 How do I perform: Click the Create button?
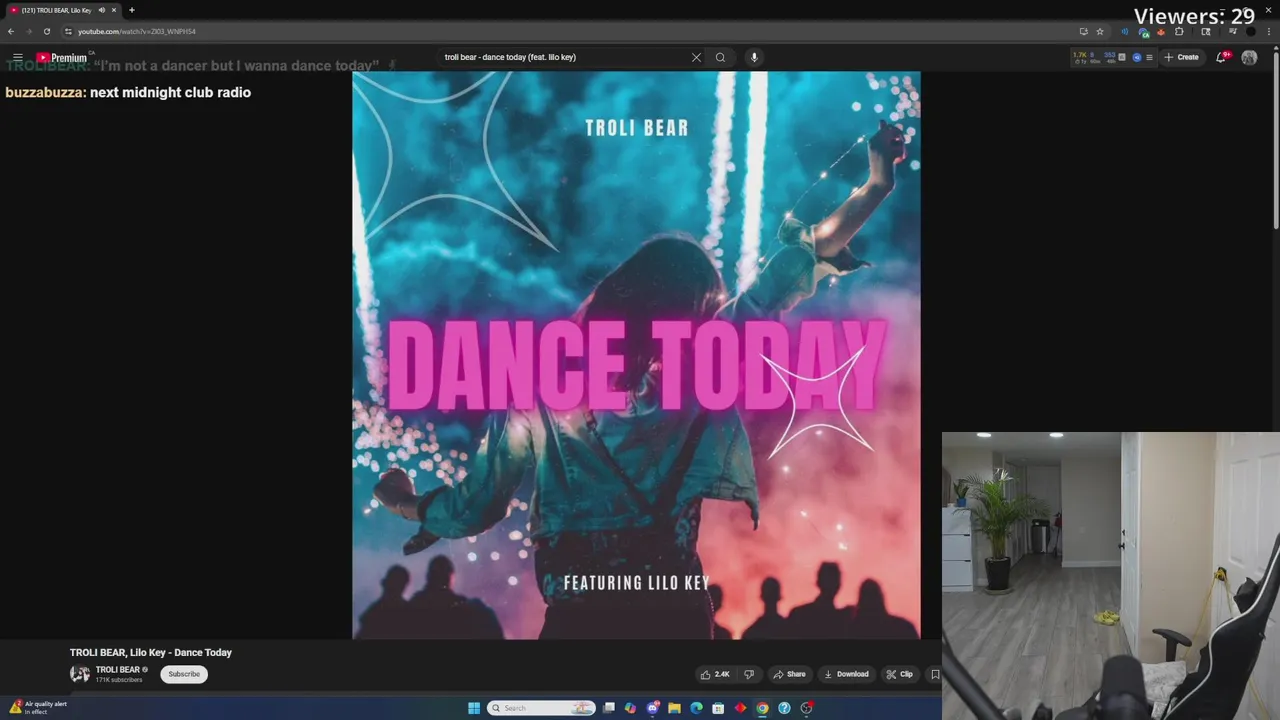1181,57
